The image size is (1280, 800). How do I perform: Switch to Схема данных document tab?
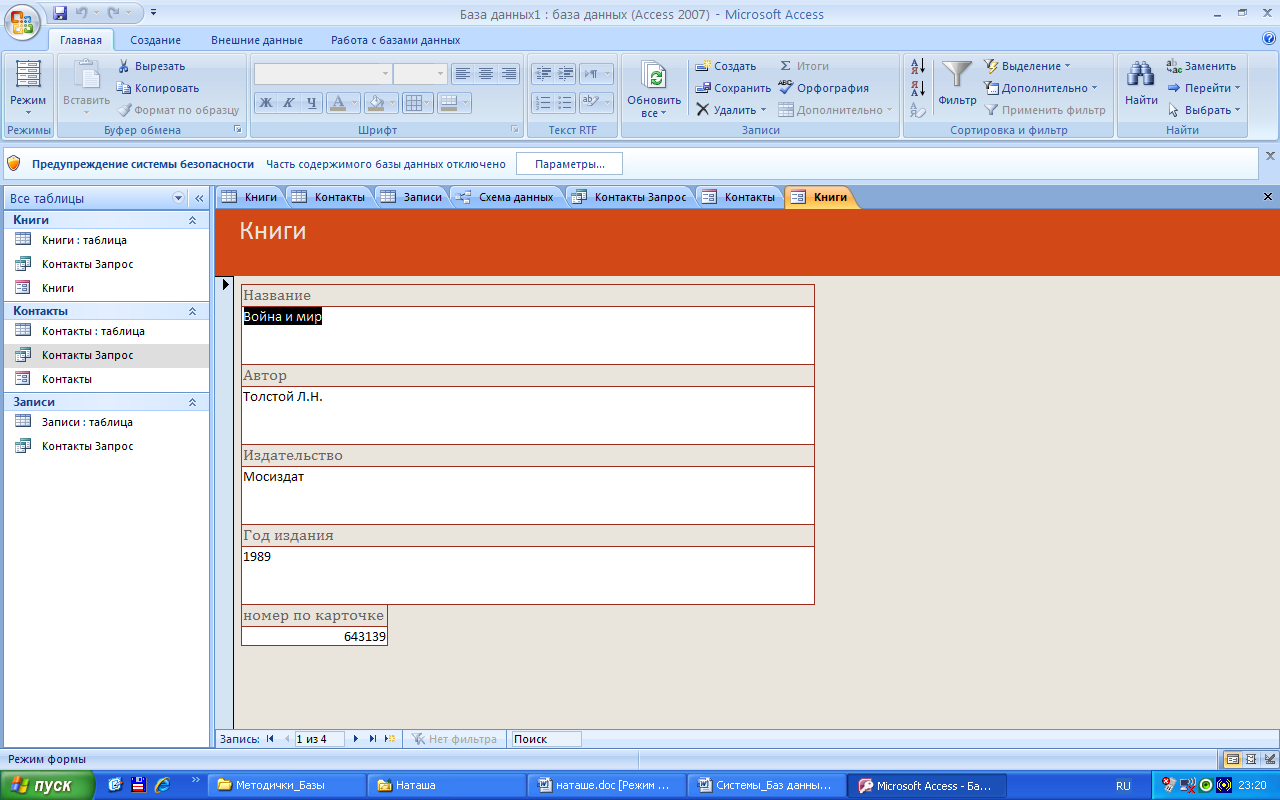pos(506,197)
